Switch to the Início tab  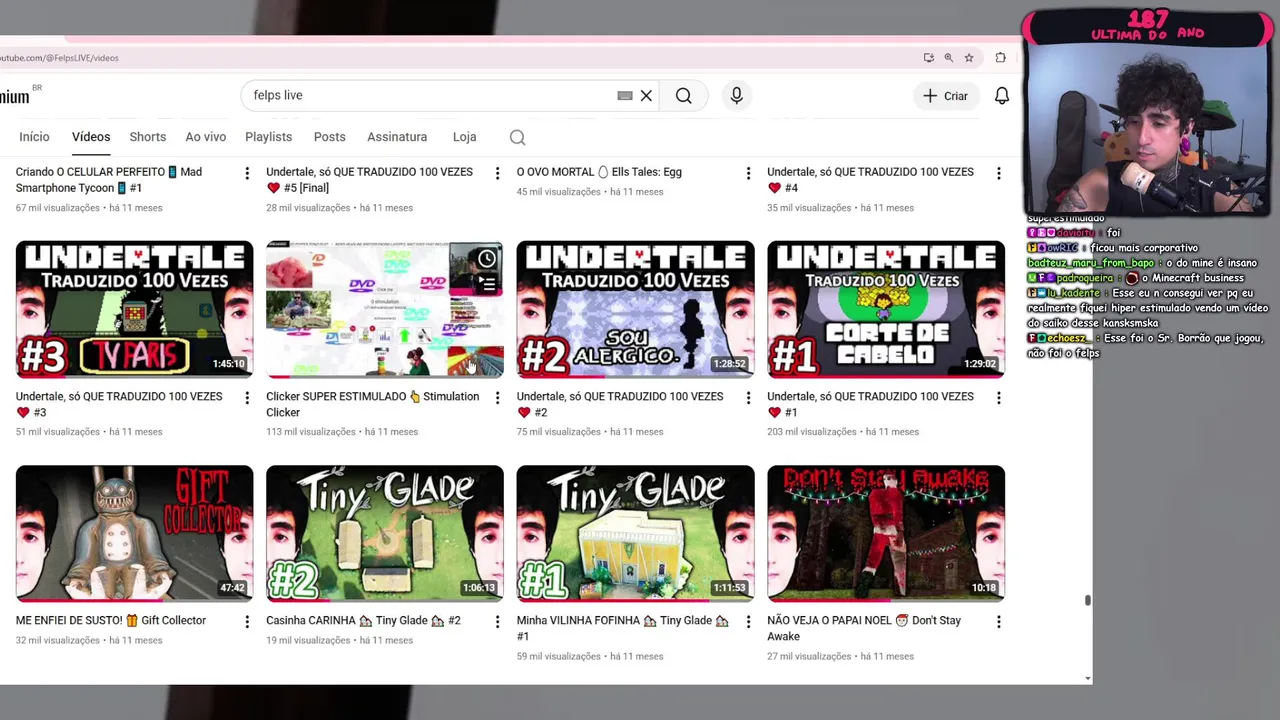34,137
